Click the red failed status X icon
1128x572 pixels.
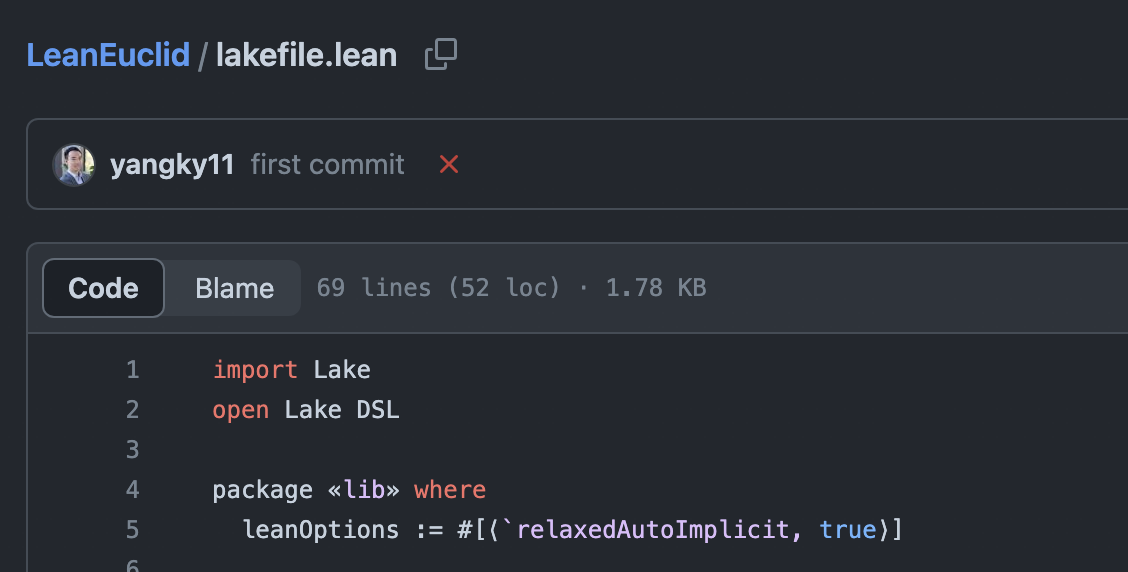[x=449, y=165]
